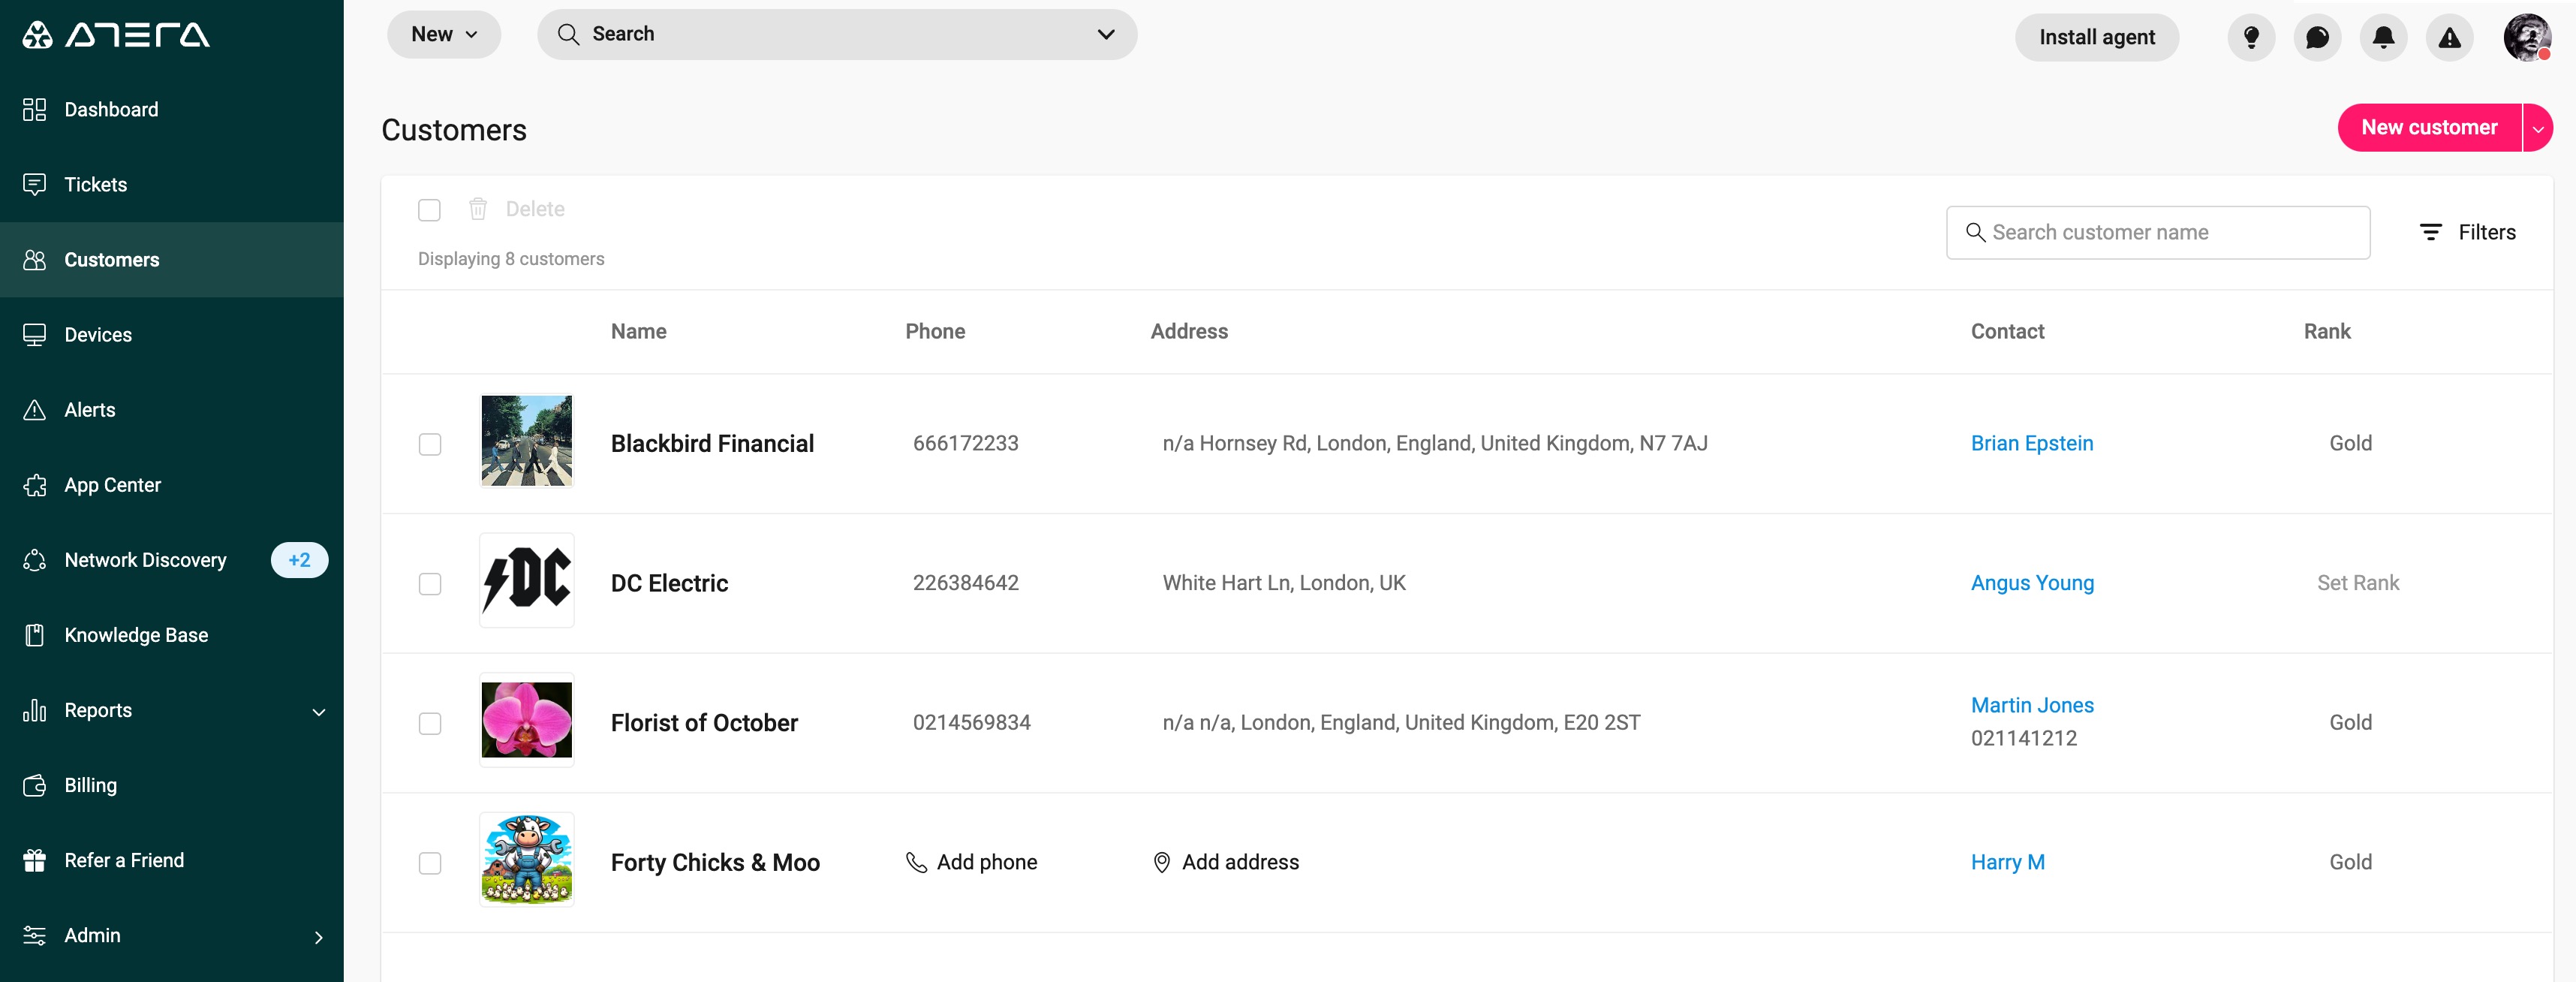Viewport: 2576px width, 982px height.
Task: Click in the Search customer name field
Action: [x=2157, y=232]
